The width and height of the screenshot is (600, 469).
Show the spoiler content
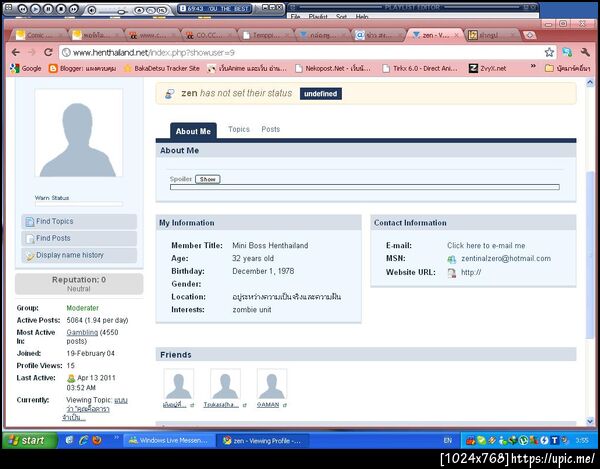point(208,179)
